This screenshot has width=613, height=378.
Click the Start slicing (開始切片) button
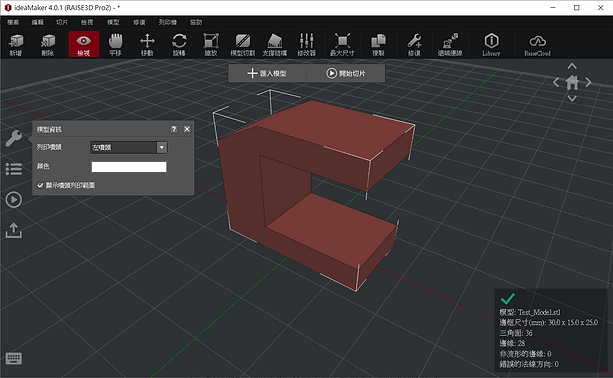346,73
